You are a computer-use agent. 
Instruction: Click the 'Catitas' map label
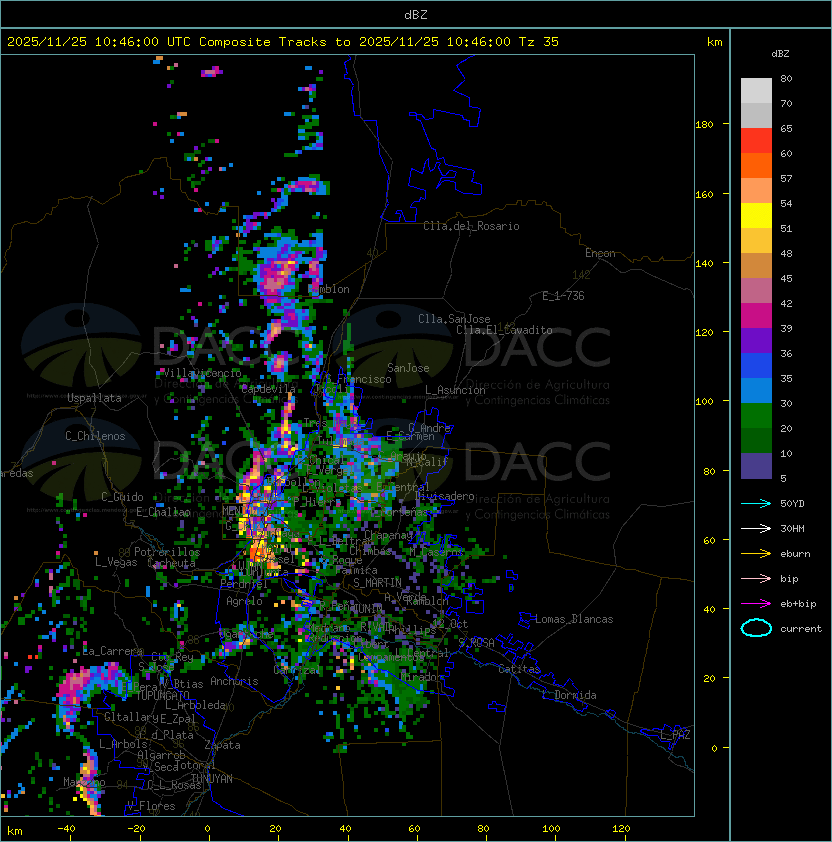coord(519,669)
